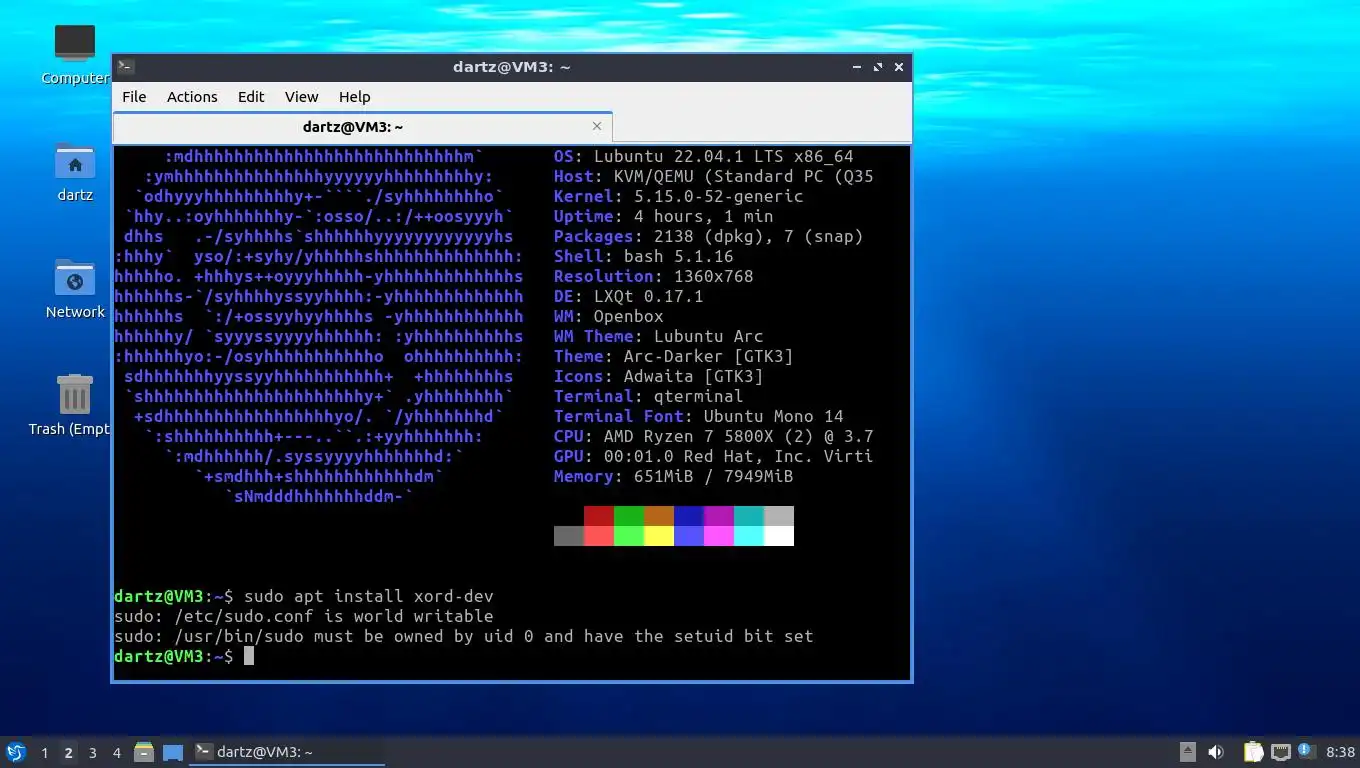
Task: Click the 'sudo apt install xord-dev' command text
Action: [369, 596]
